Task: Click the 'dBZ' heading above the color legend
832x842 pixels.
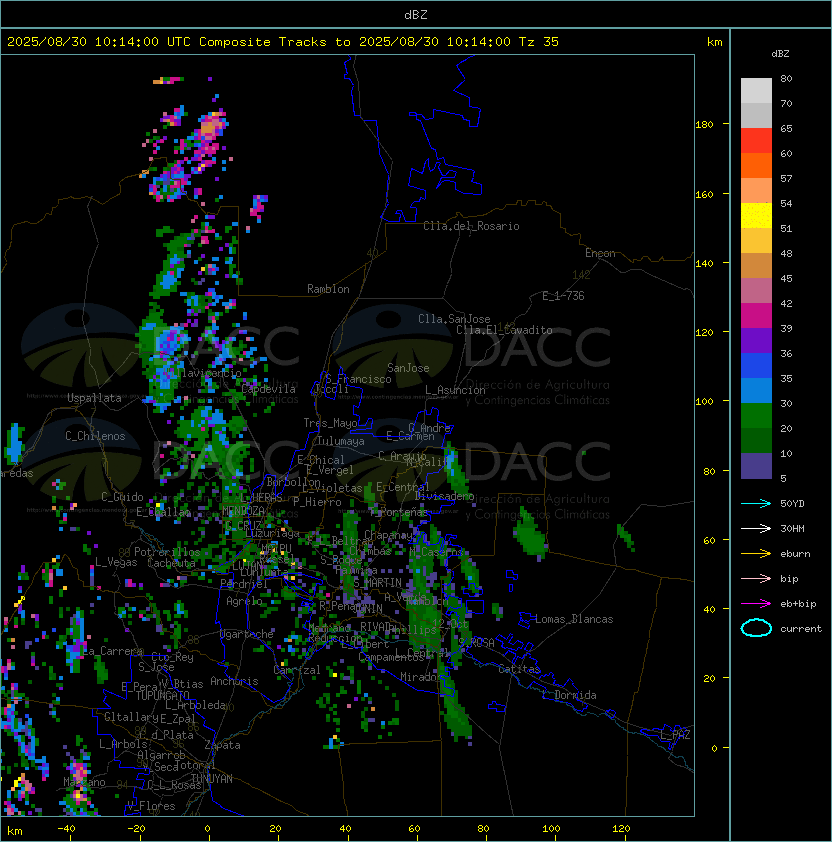Action: [780, 54]
